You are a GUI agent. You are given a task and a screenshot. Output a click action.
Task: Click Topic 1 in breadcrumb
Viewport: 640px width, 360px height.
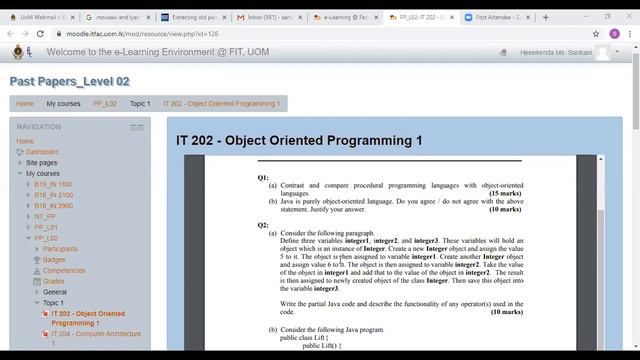tap(140, 104)
